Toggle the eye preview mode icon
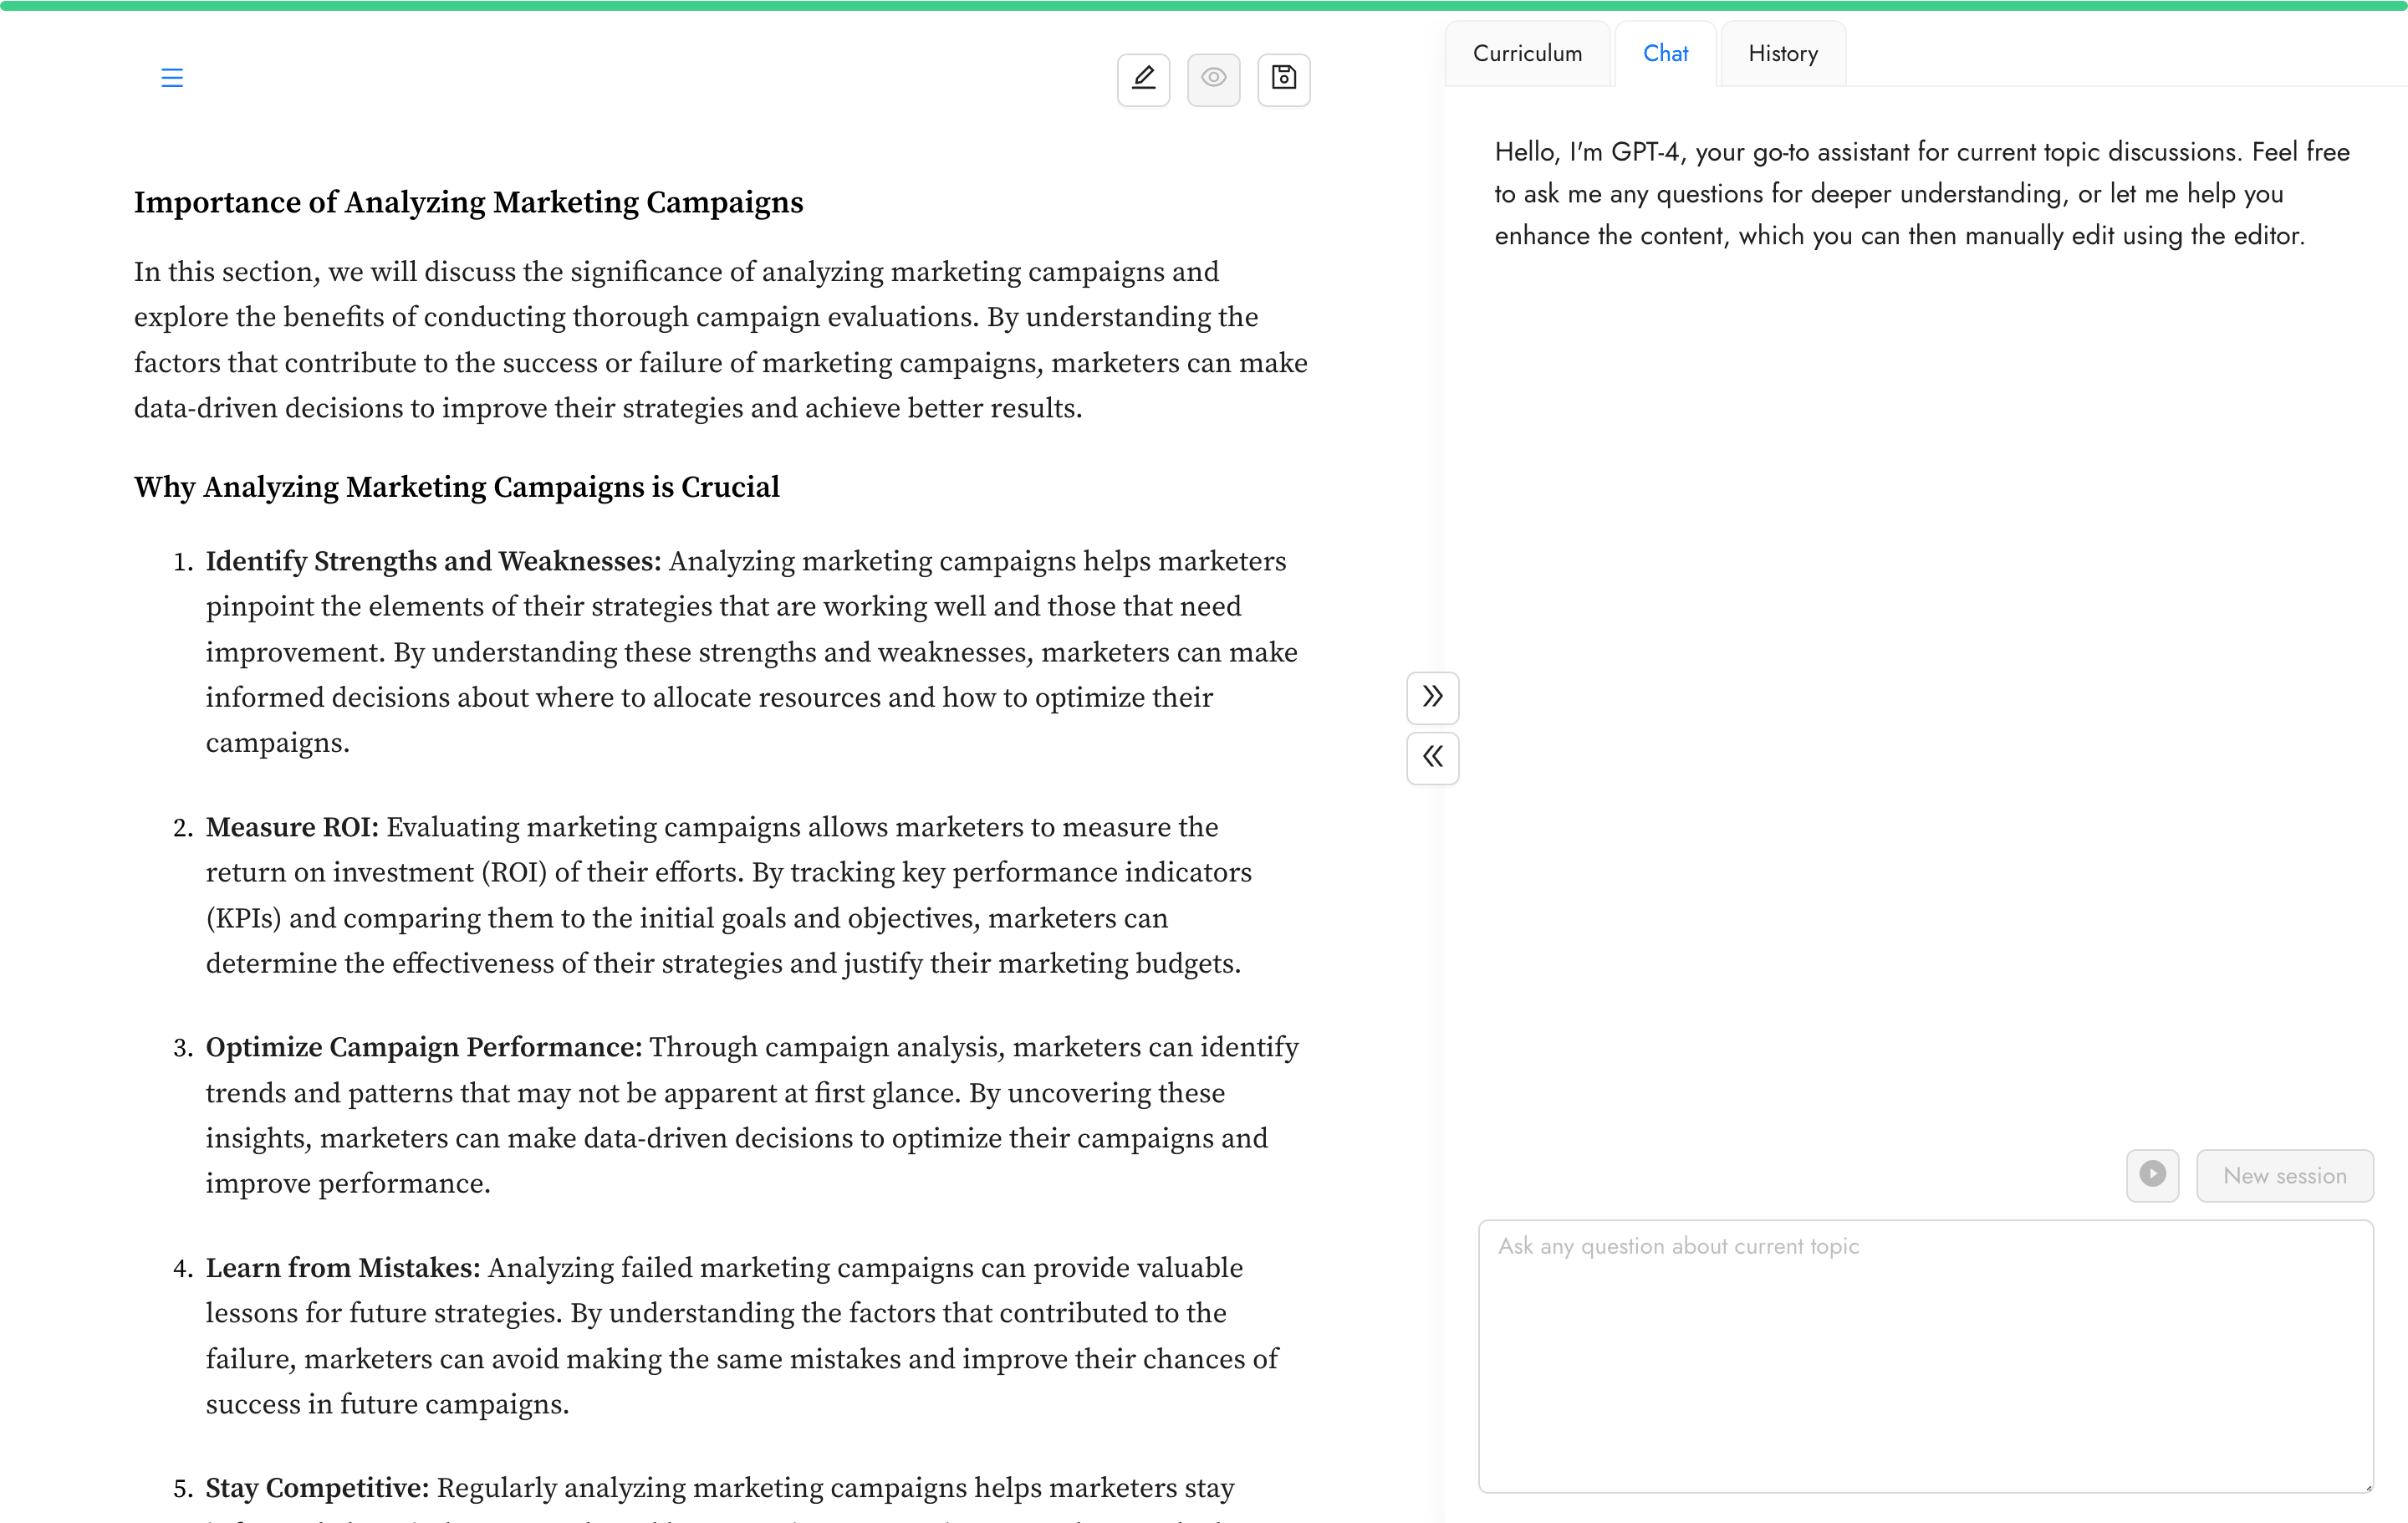Viewport: 2408px width, 1523px height. [x=1213, y=79]
